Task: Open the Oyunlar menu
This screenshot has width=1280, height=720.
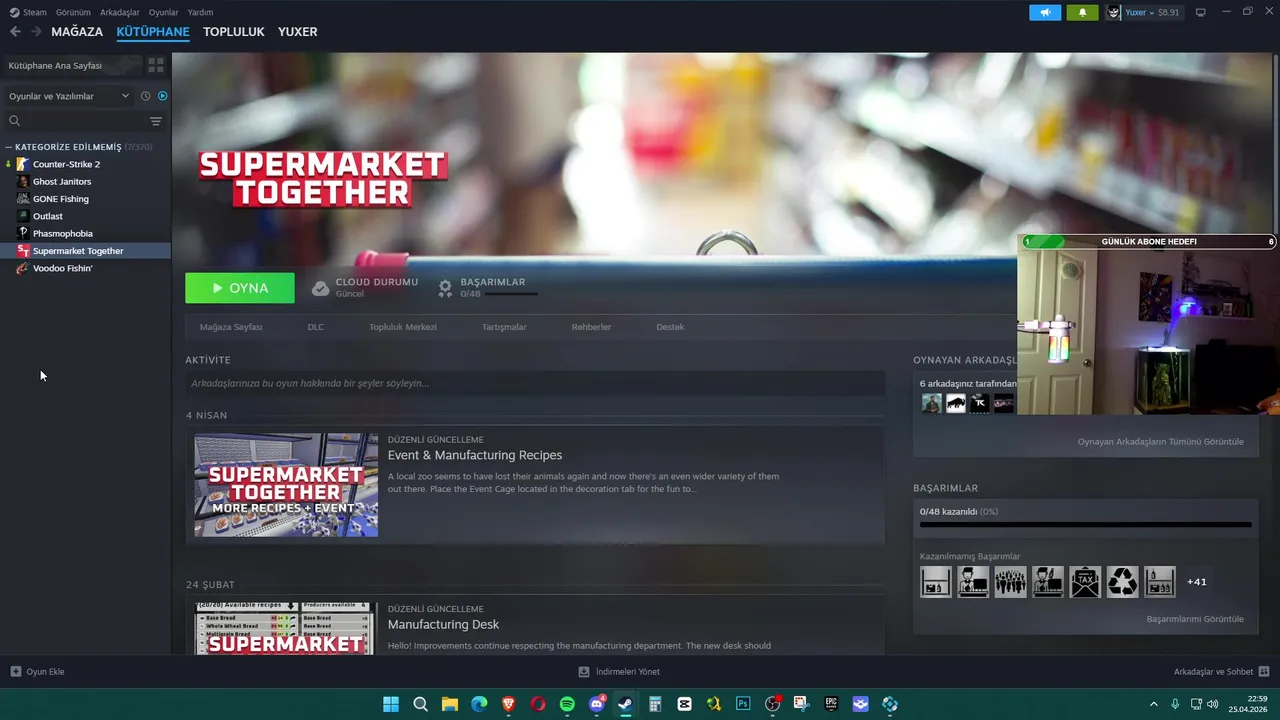Action: coord(164,12)
